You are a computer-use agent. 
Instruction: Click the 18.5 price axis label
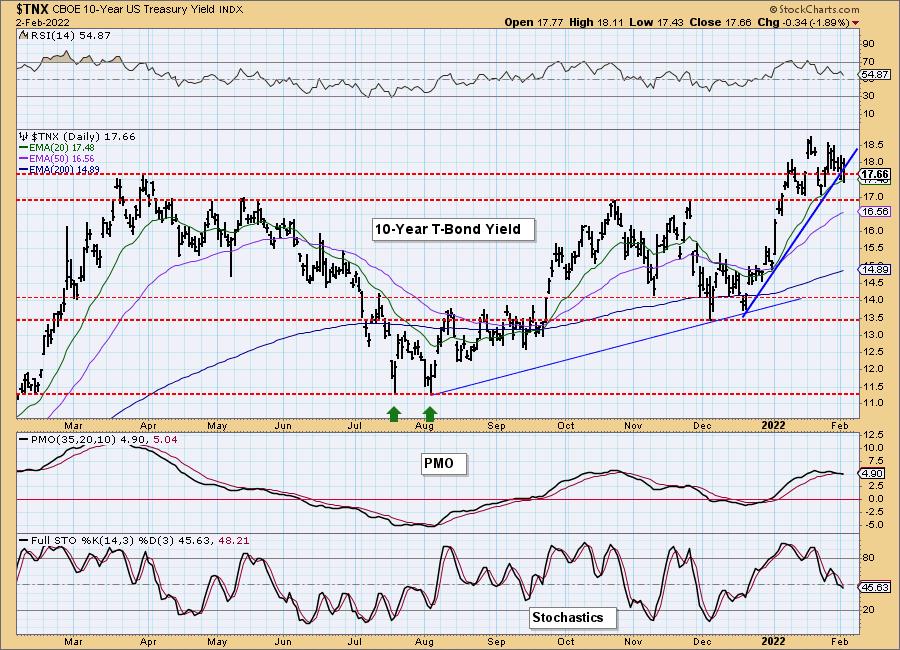(872, 145)
